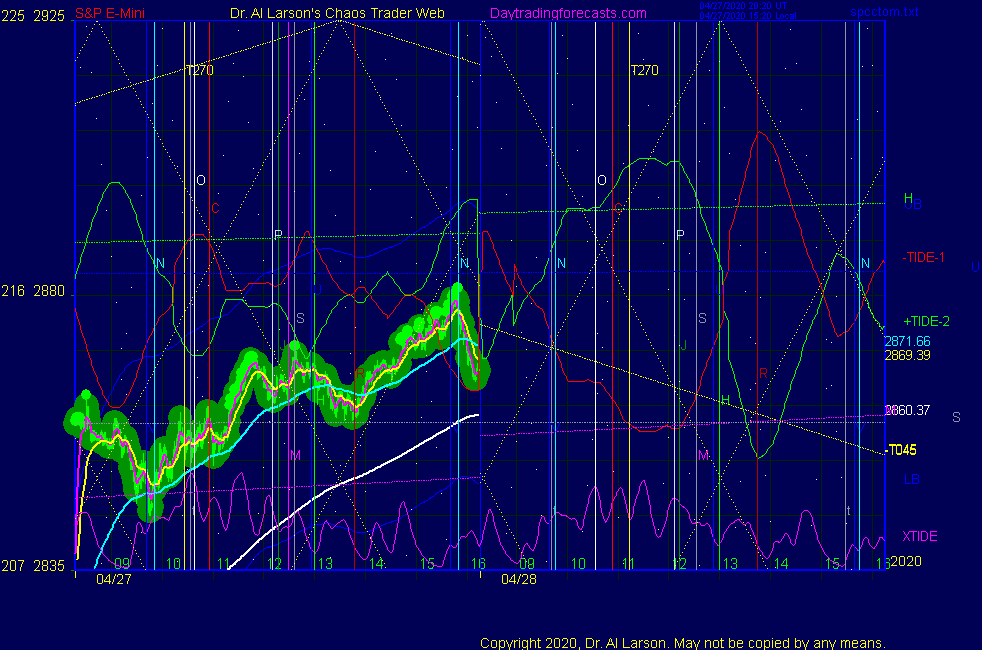Click the white price value 2860.37
982x650 pixels.
tap(907, 410)
